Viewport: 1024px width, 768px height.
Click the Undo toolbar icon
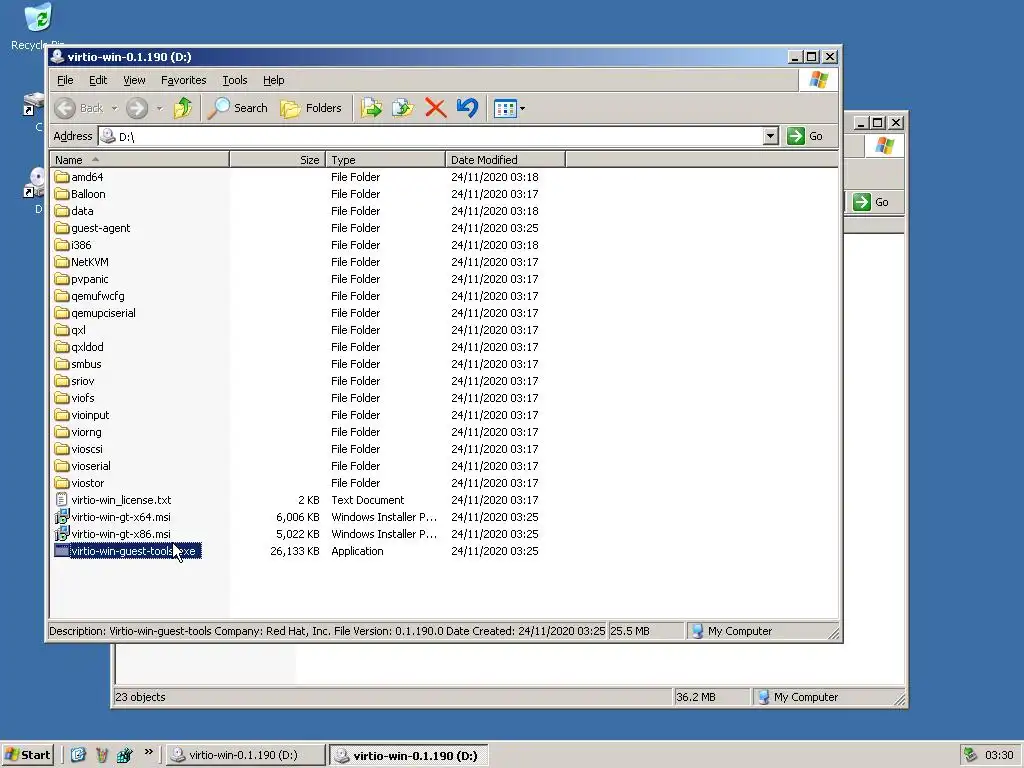pos(467,108)
